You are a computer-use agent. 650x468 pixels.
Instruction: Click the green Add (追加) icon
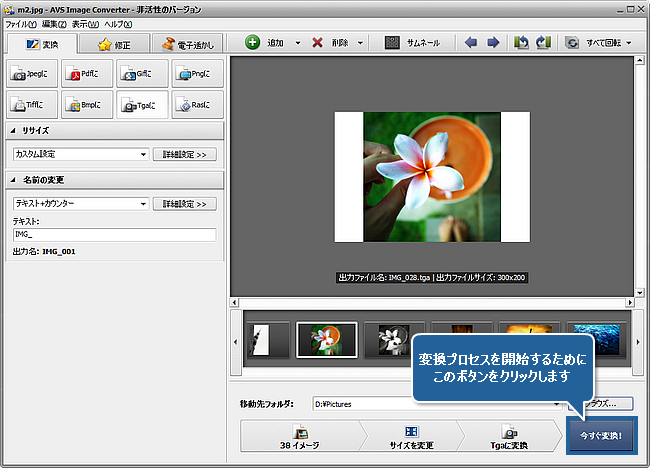point(253,43)
